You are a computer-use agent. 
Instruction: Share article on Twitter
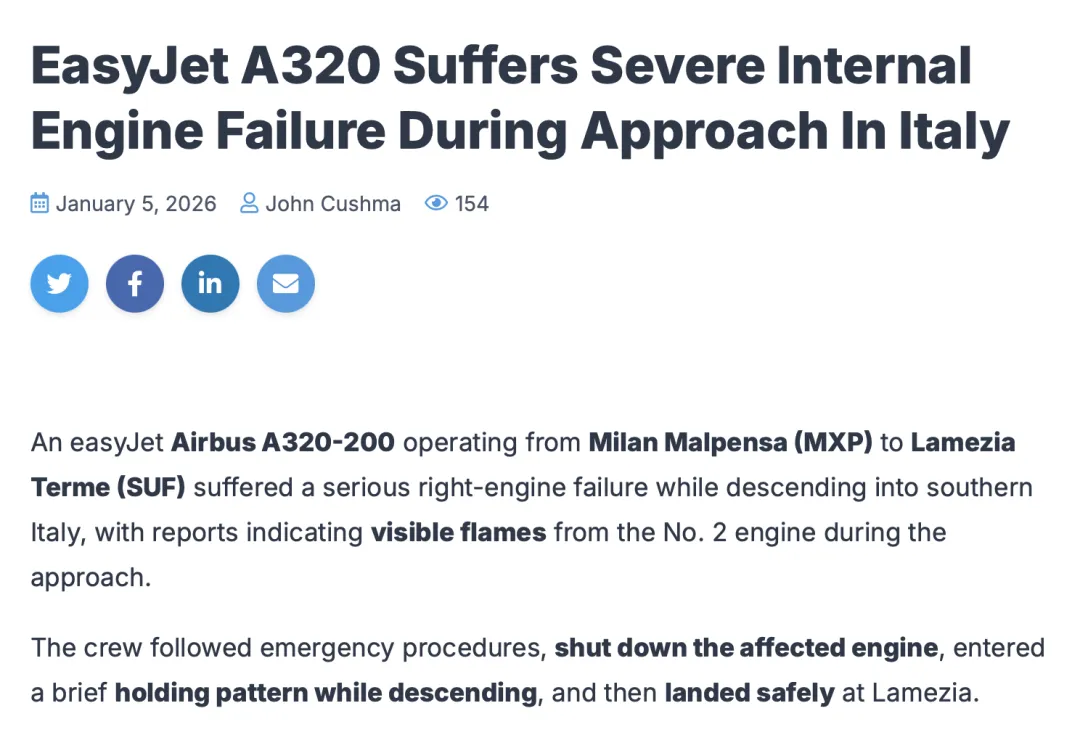(59, 284)
